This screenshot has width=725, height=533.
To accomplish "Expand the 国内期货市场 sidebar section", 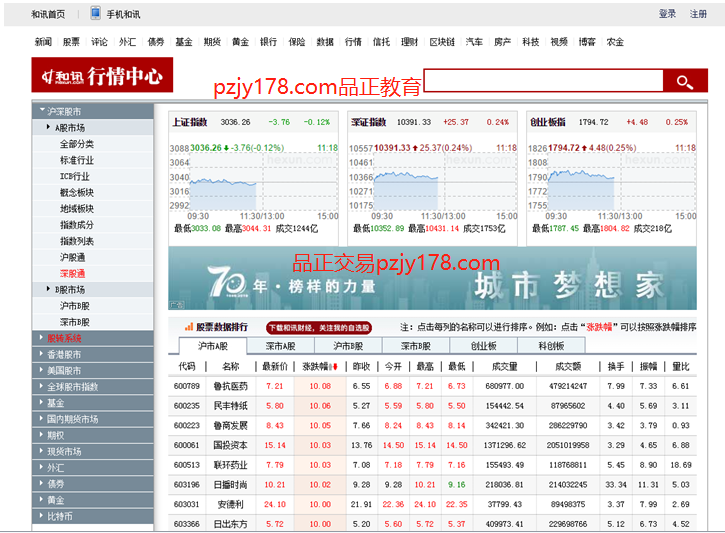I will pos(93,419).
